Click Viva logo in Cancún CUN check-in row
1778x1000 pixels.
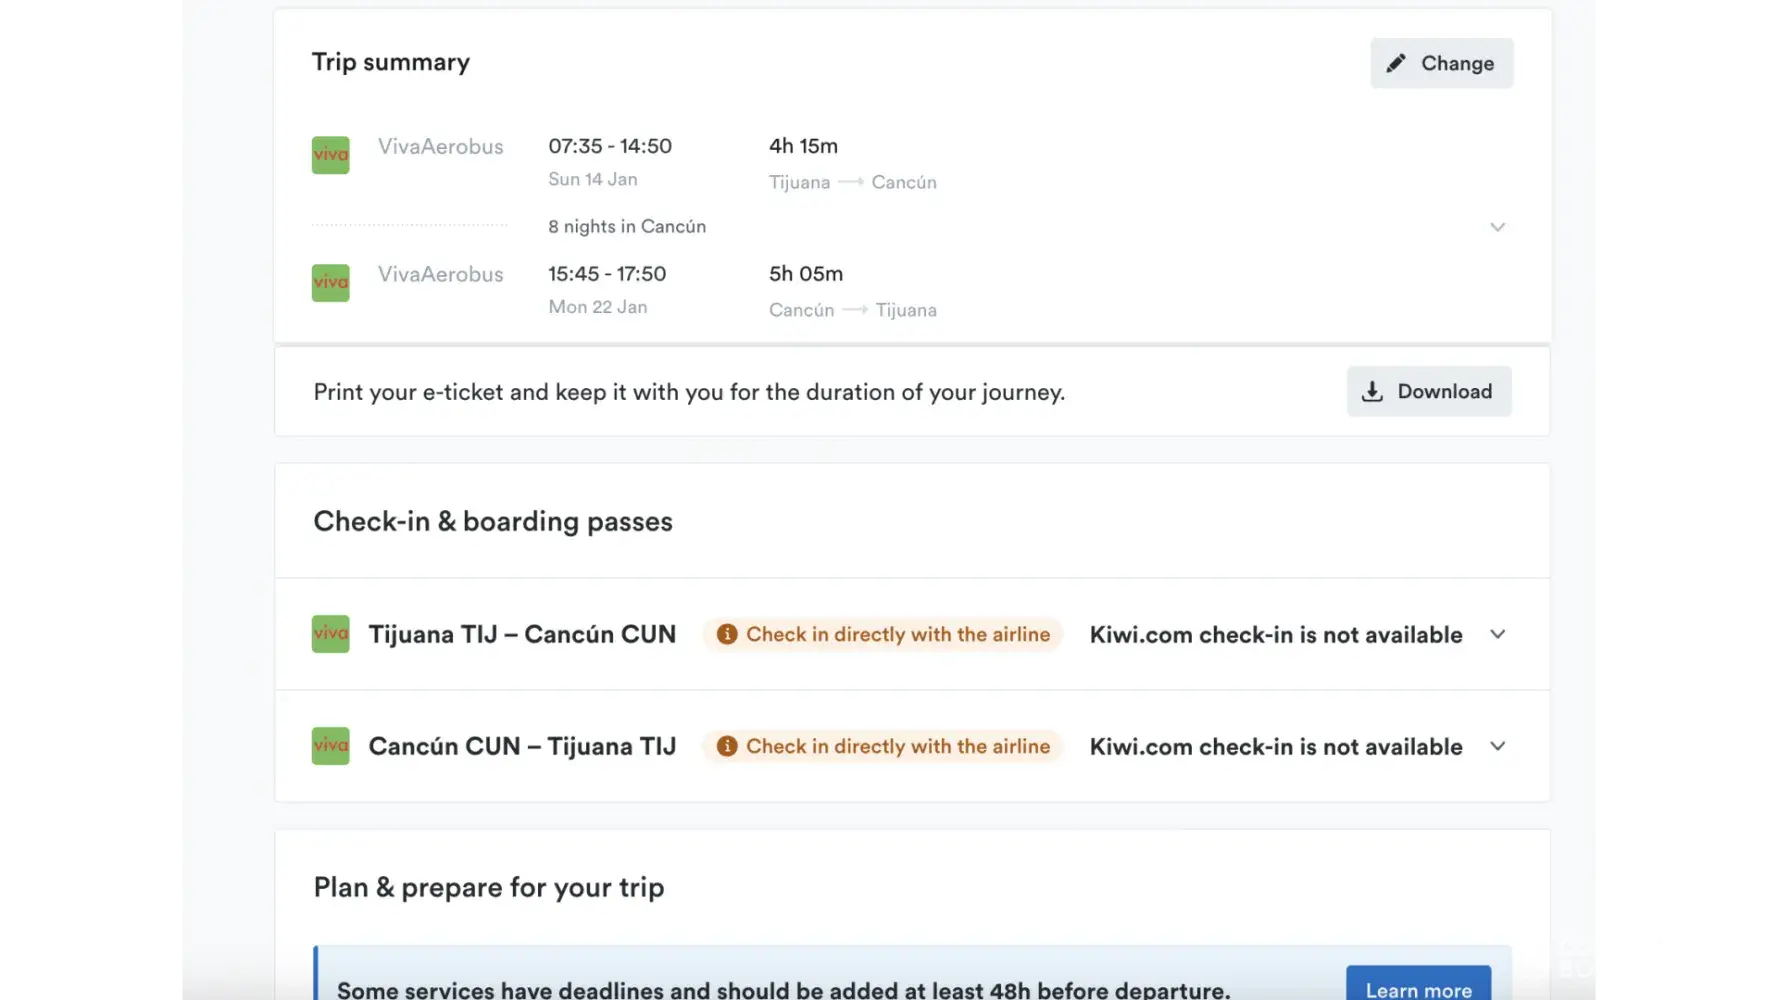(x=331, y=746)
